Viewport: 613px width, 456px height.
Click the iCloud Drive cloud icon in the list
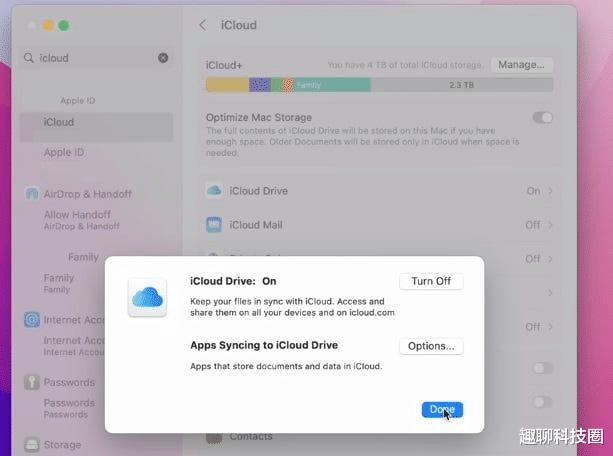pyautogui.click(x=214, y=191)
